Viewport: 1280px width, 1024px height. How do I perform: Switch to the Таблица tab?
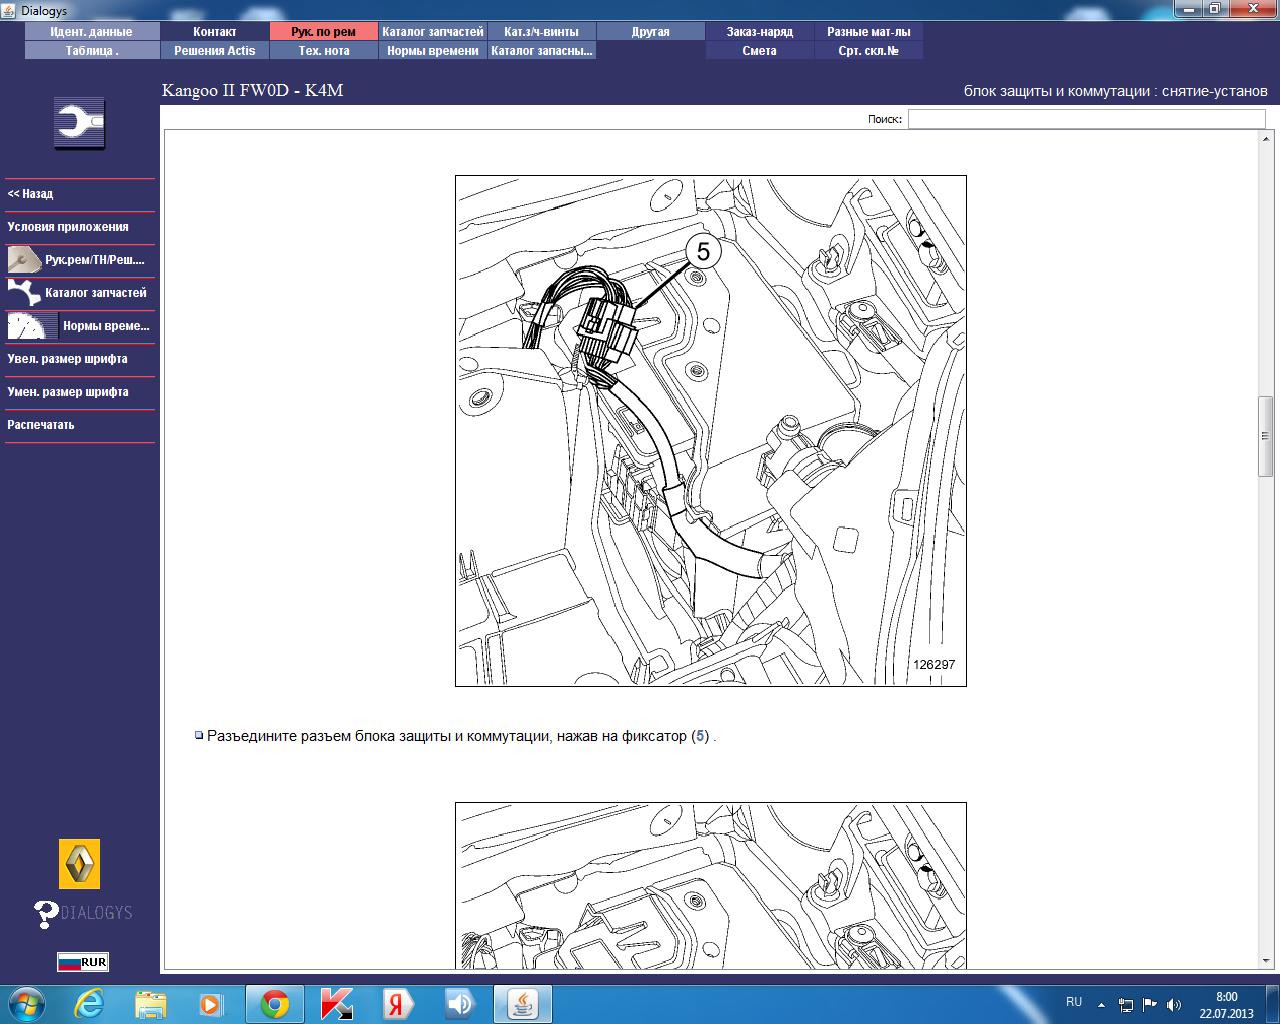point(92,51)
